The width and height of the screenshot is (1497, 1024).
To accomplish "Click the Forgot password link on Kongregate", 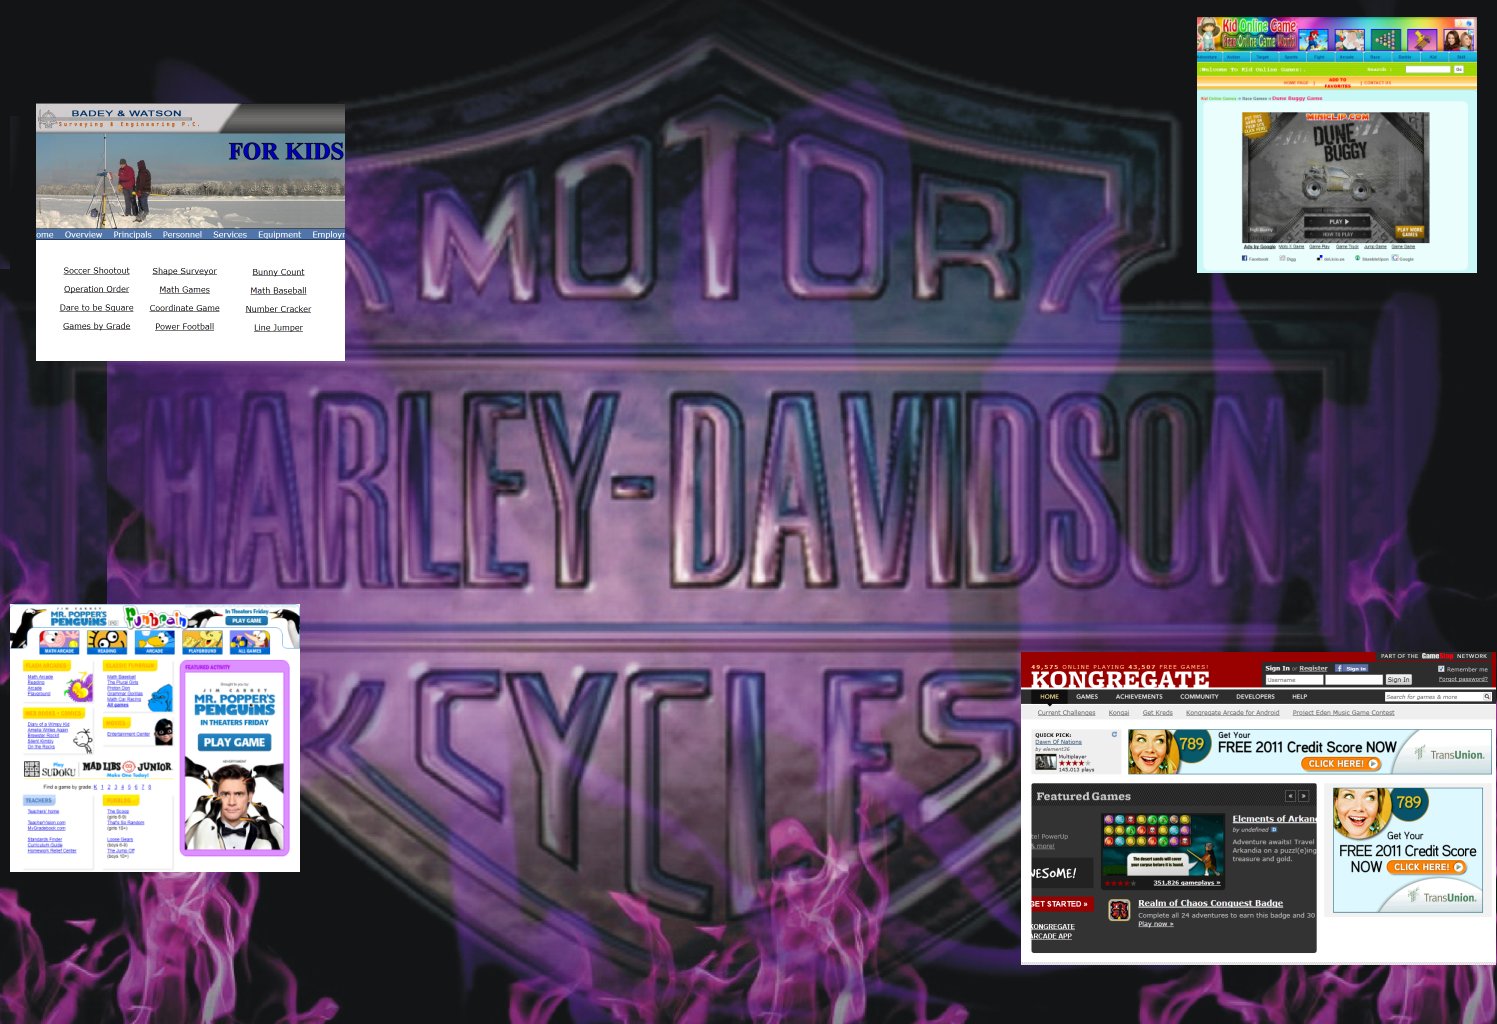I will coord(1463,679).
